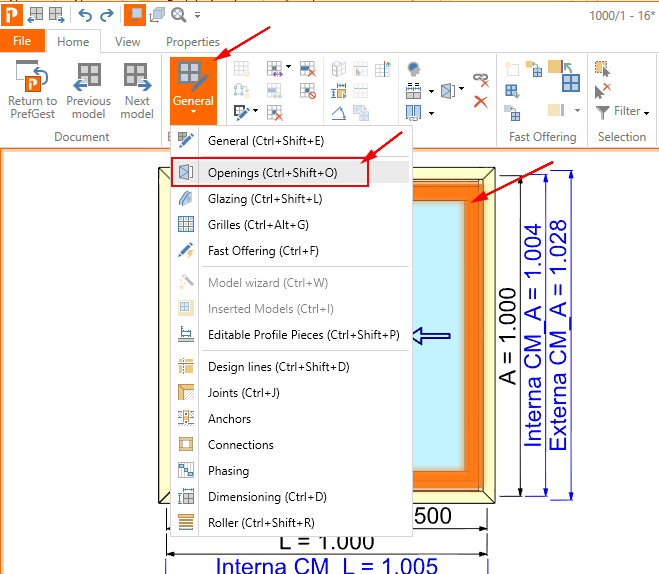The width and height of the screenshot is (659, 574).
Task: Toggle the highlighted 2D view mode
Action: point(135,15)
